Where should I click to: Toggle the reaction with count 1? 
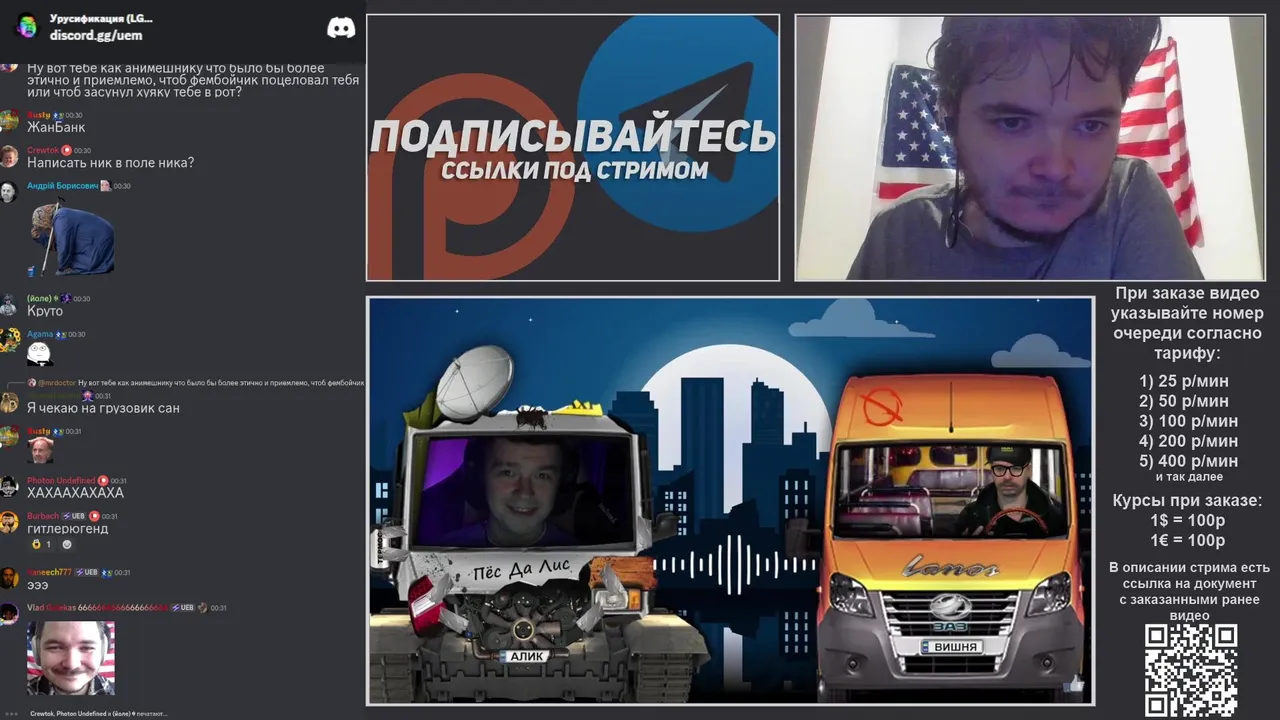click(x=41, y=545)
